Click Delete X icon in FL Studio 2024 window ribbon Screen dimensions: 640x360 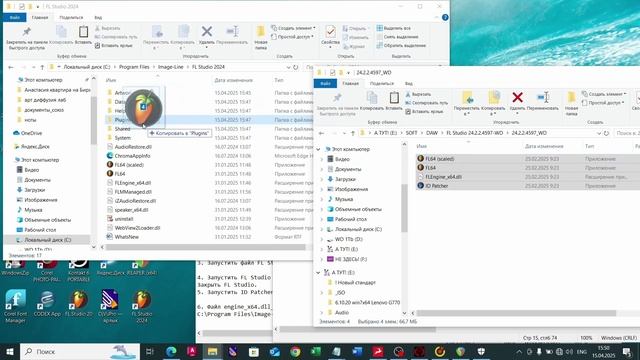point(207,31)
